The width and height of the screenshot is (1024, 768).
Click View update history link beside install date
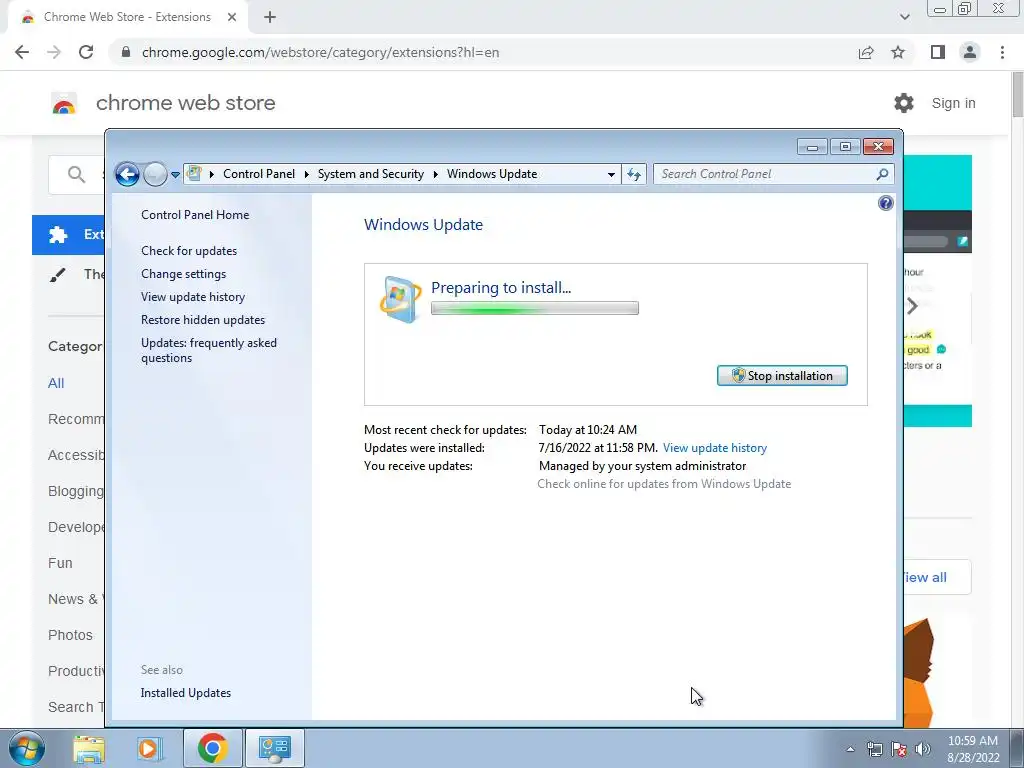(x=714, y=448)
